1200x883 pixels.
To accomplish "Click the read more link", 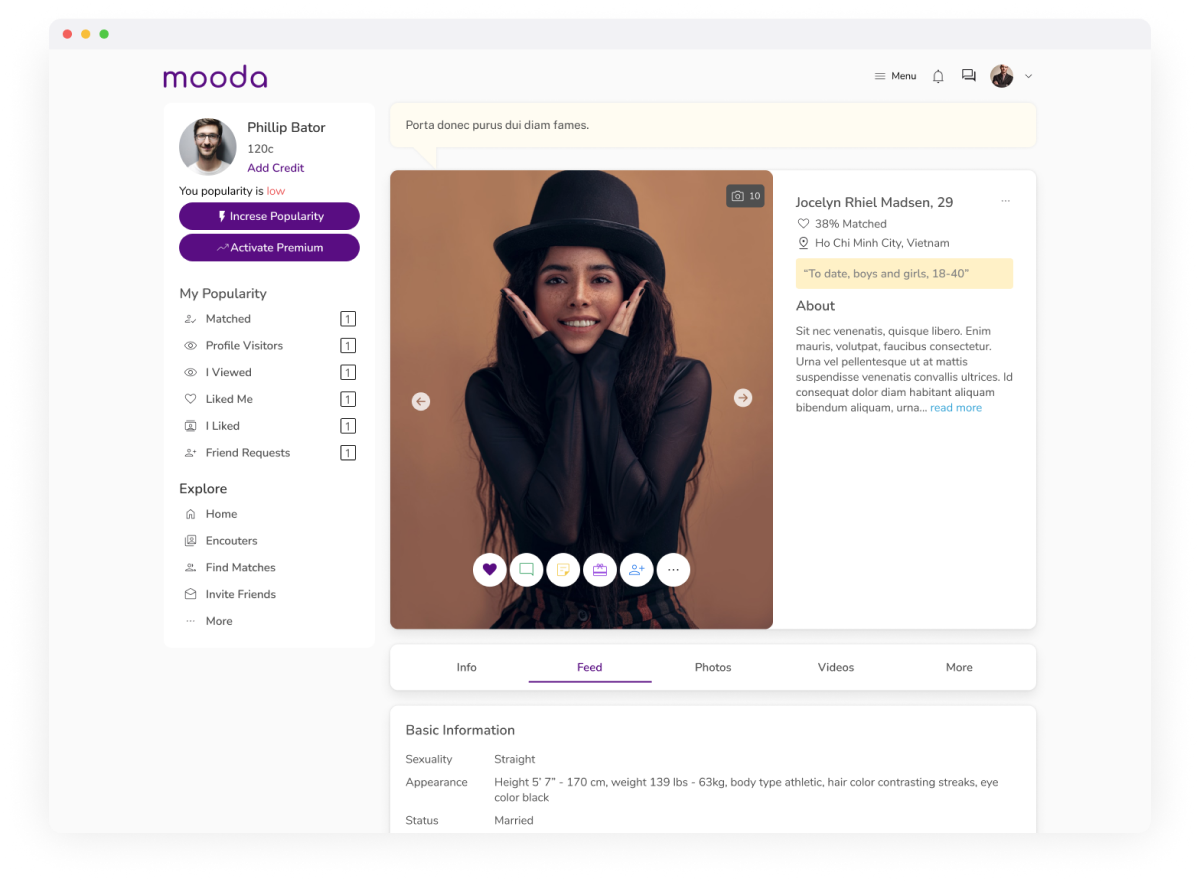I will tap(956, 408).
